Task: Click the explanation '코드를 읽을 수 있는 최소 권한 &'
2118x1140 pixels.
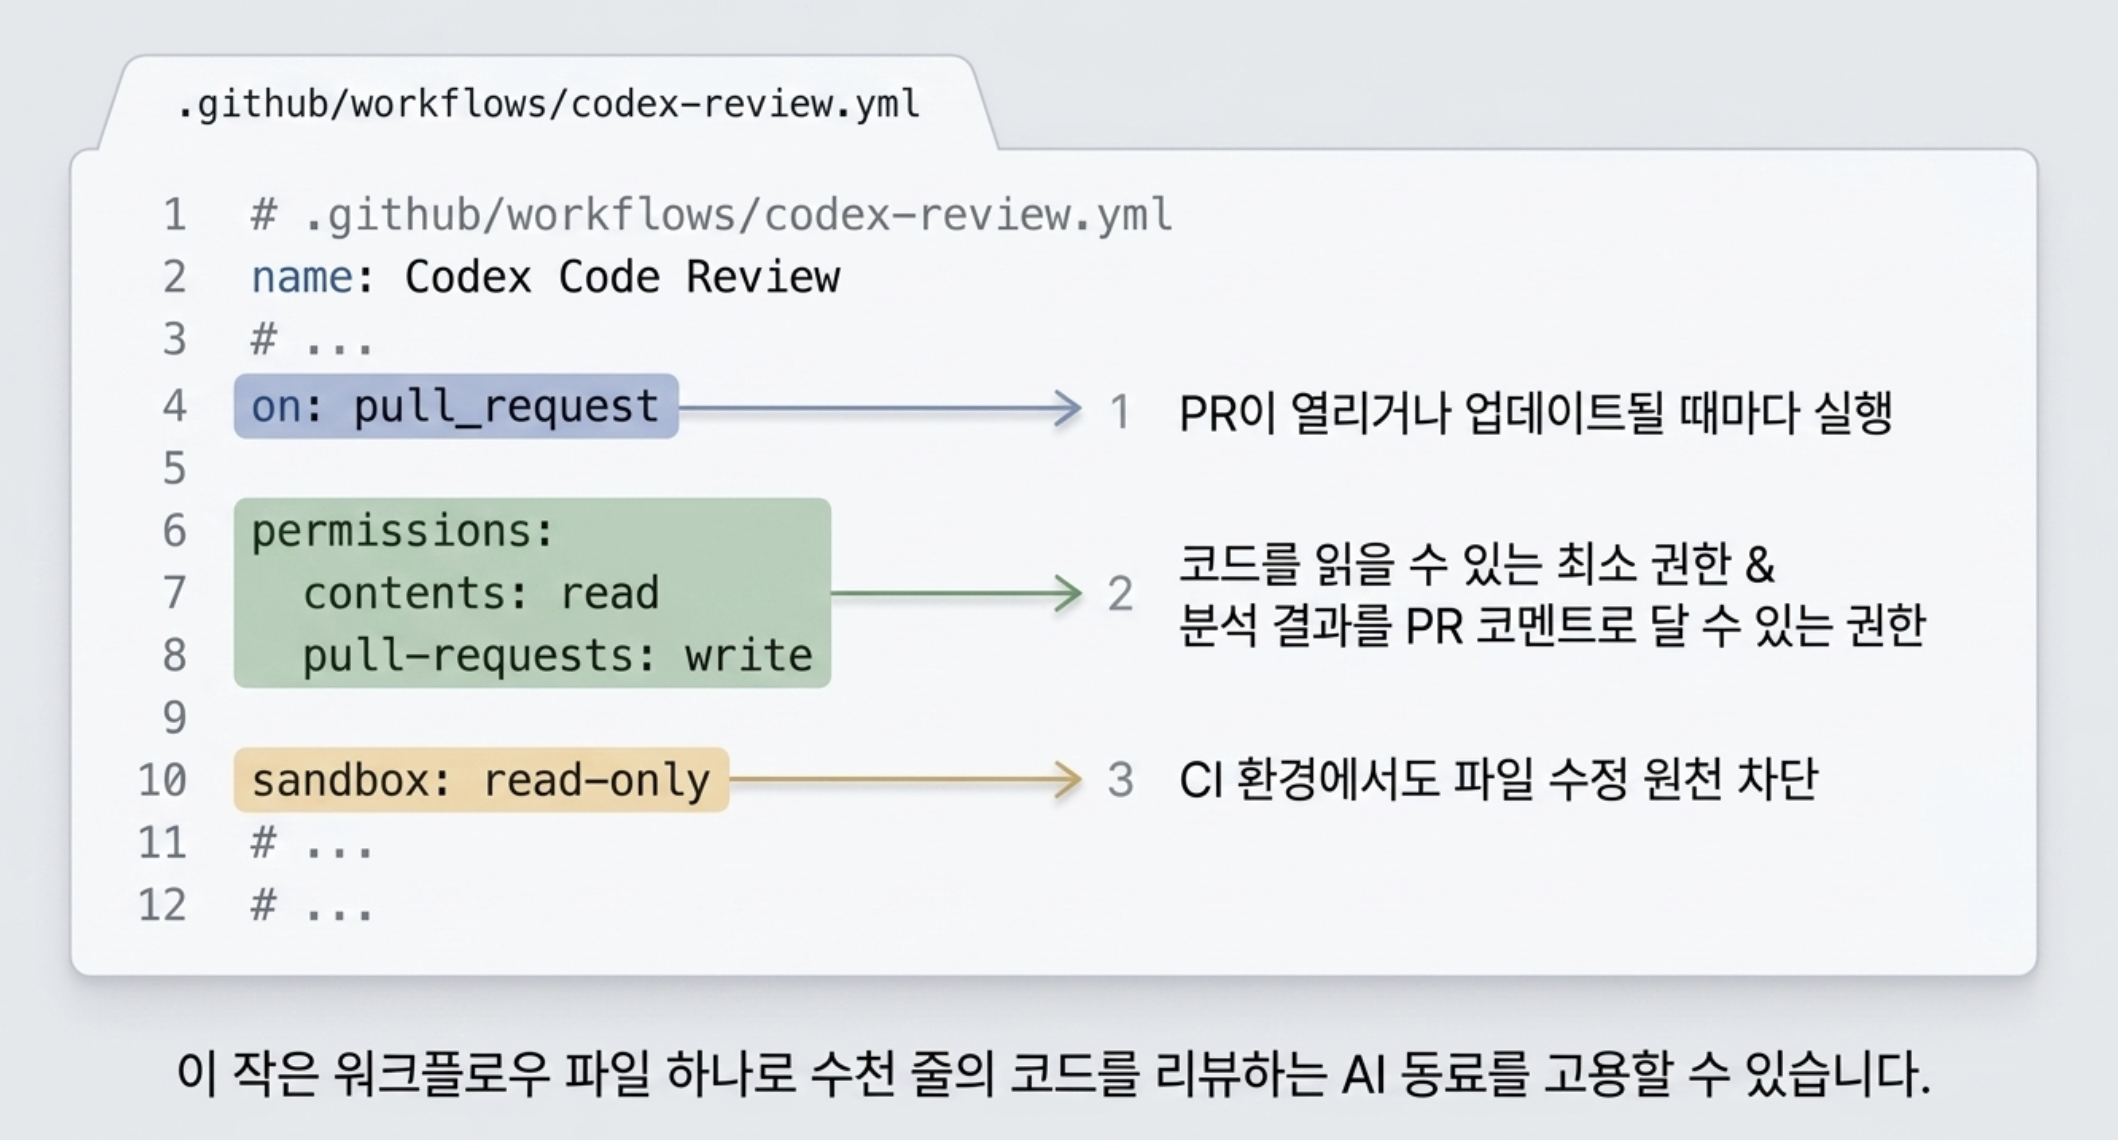Action: [1477, 564]
